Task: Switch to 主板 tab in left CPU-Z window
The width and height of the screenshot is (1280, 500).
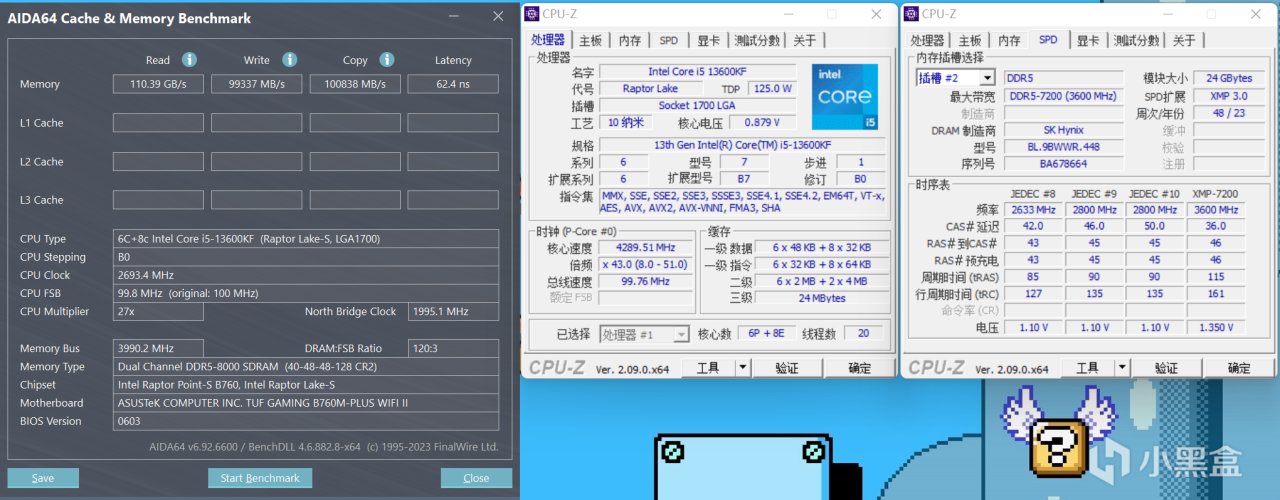Action: pos(590,40)
